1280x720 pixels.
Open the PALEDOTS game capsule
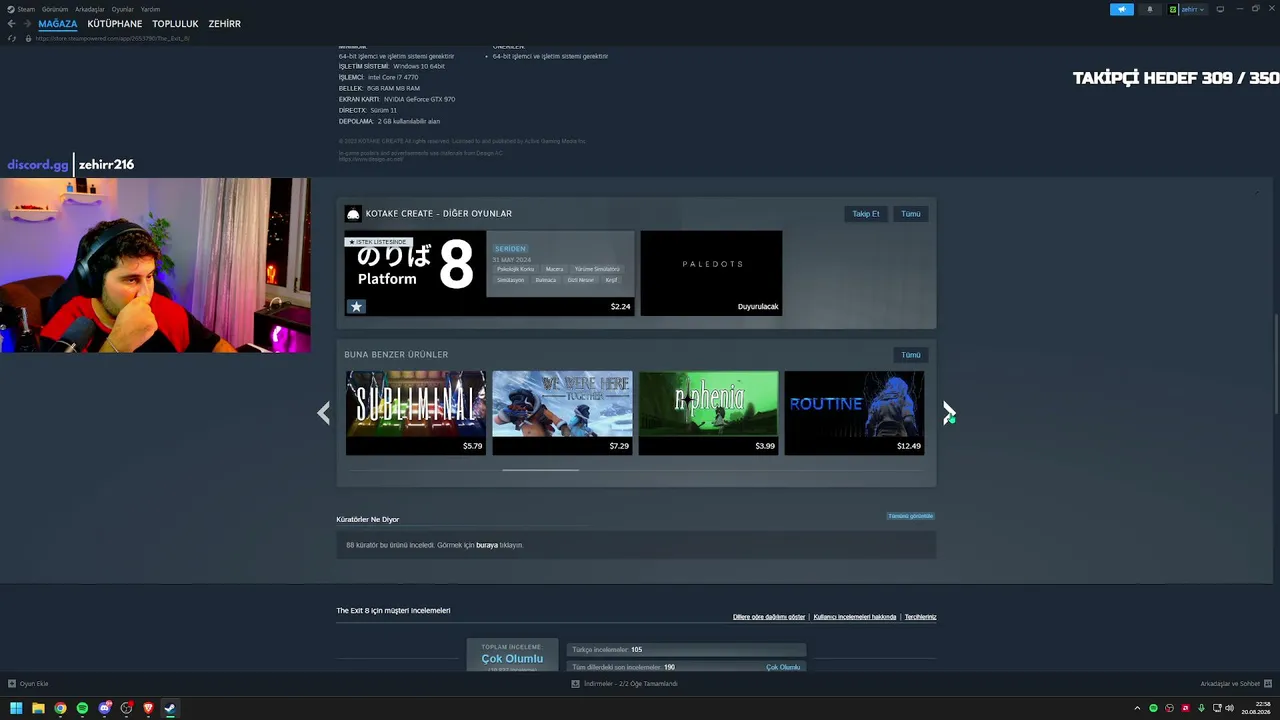(x=711, y=273)
